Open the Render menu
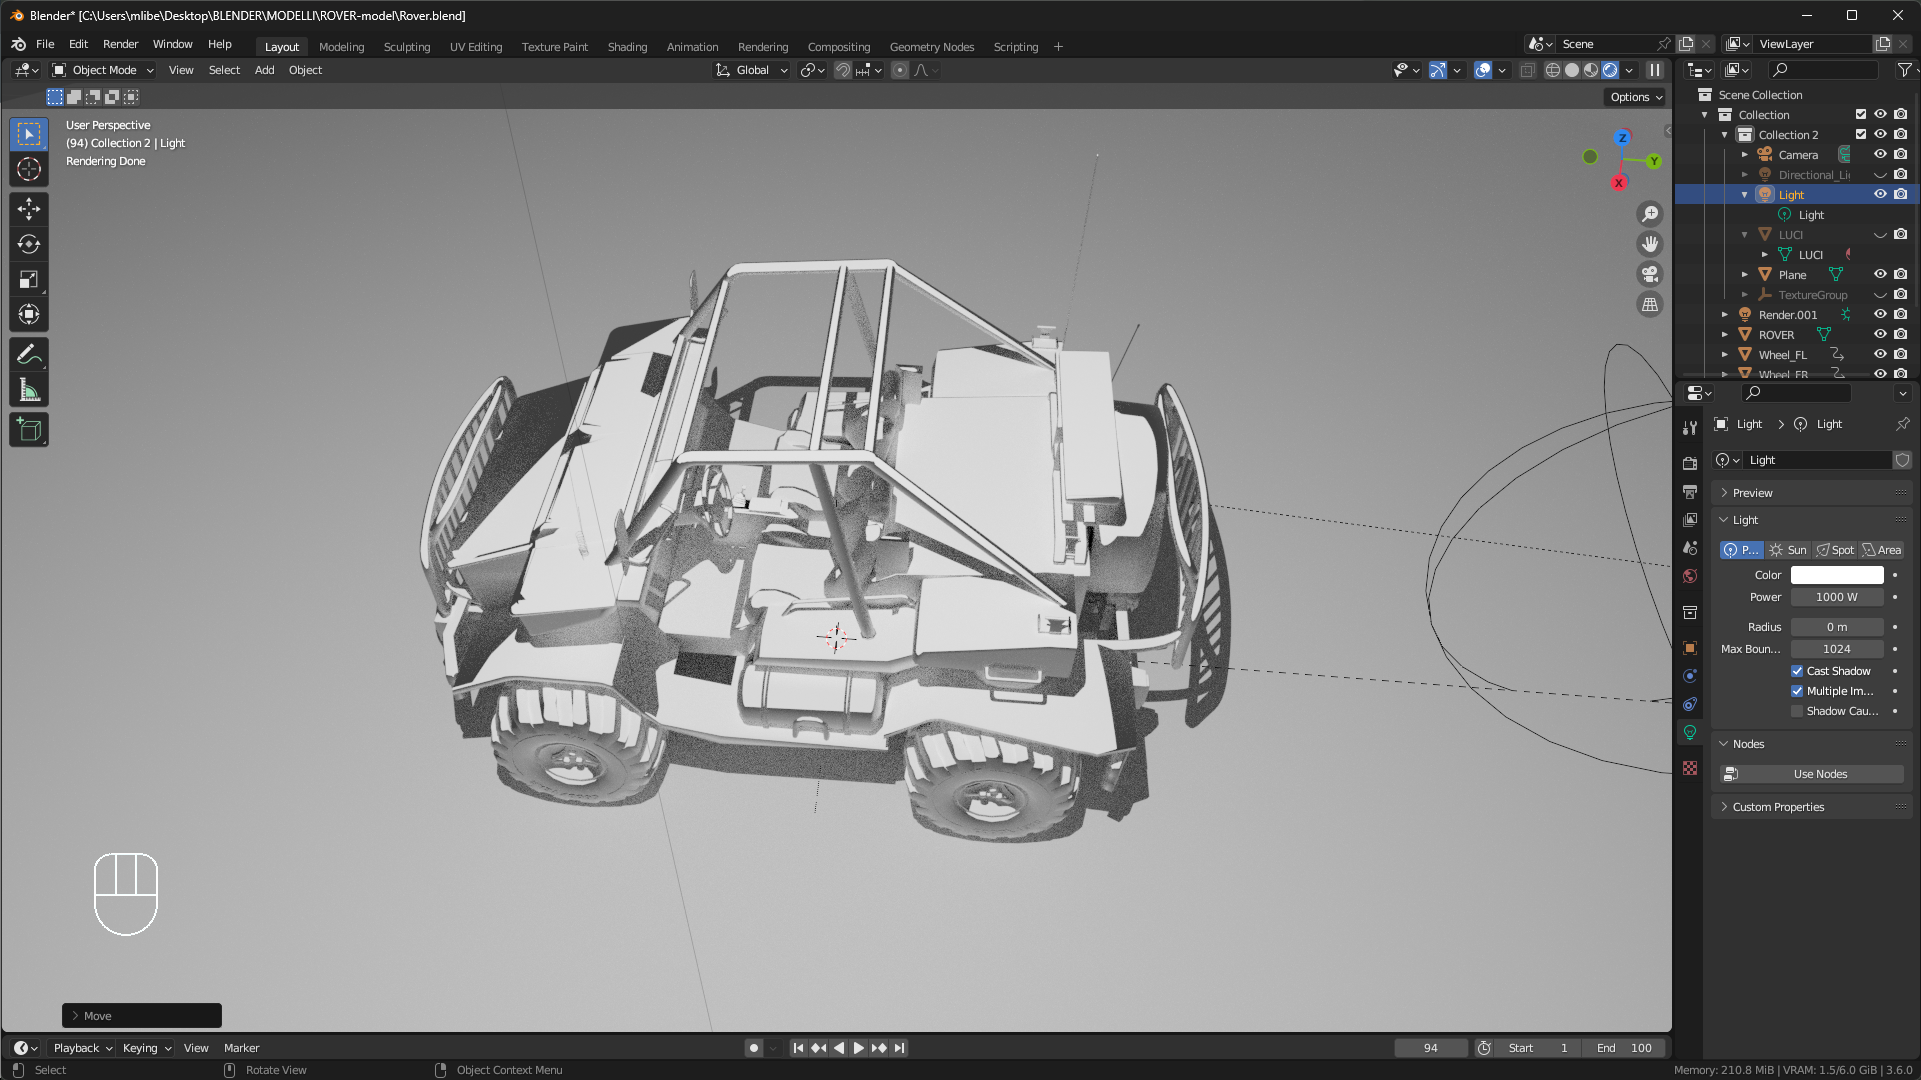The image size is (1921, 1080). [120, 44]
